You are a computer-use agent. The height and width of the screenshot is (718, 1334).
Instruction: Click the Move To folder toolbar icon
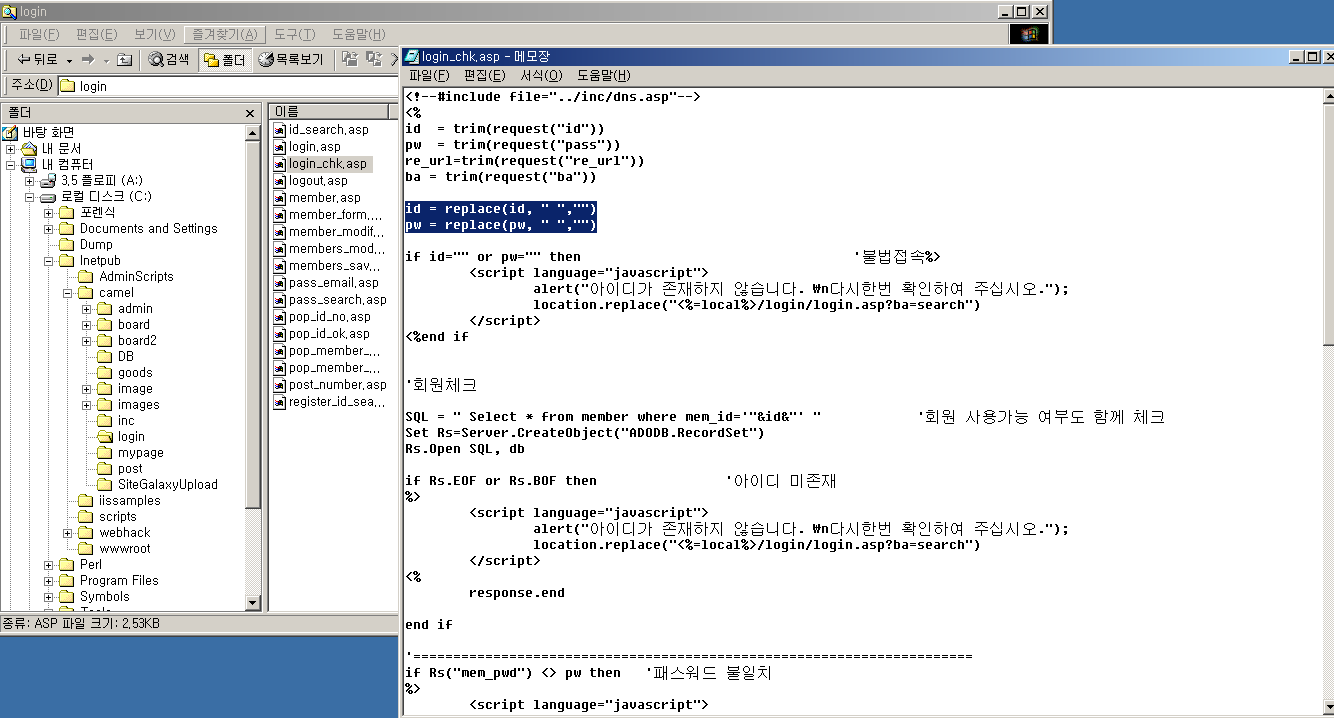coord(350,60)
